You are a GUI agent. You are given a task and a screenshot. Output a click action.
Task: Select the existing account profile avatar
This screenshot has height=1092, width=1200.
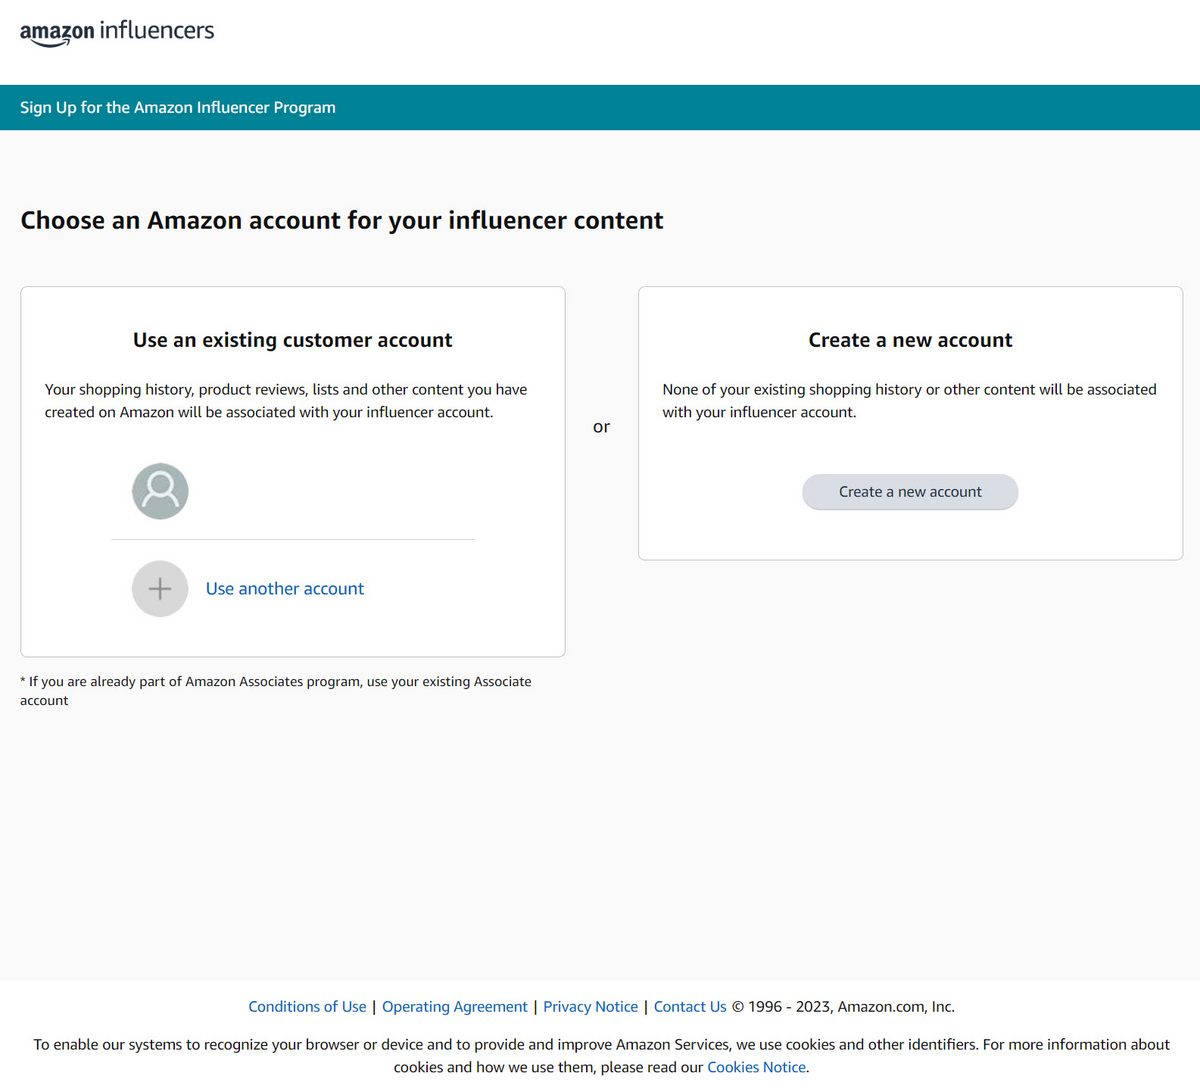pos(160,491)
